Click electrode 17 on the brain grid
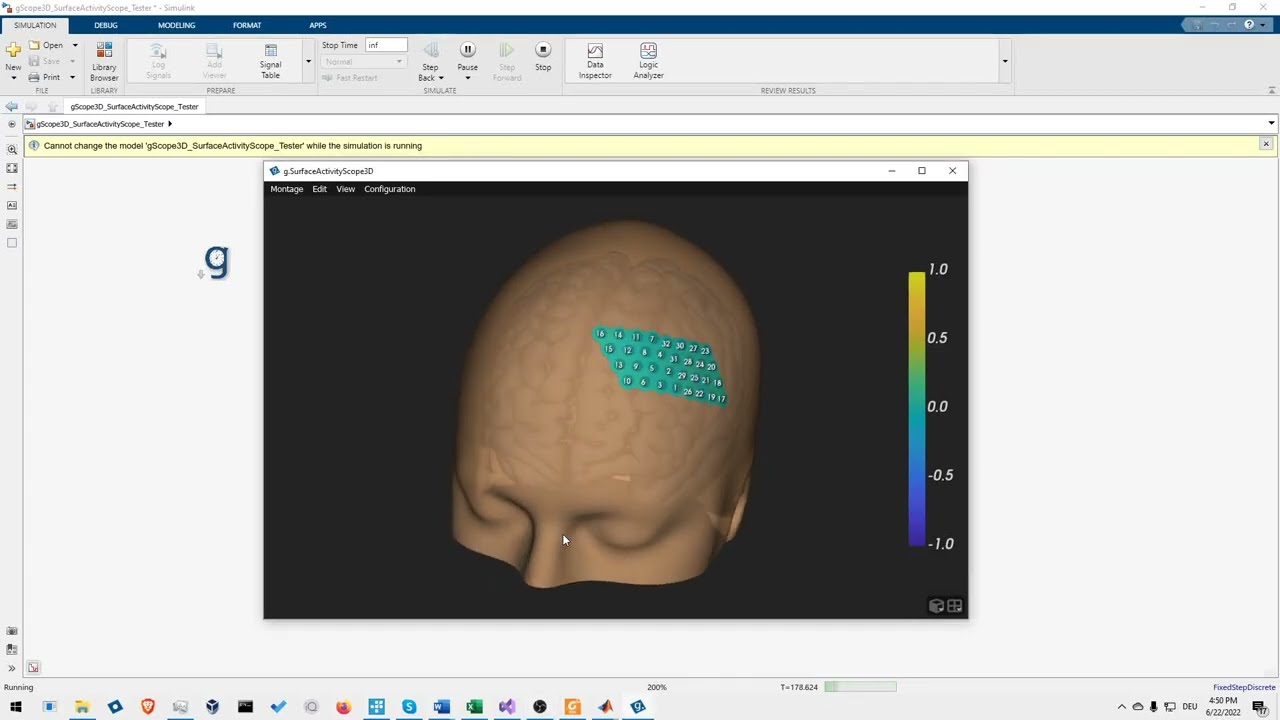 pyautogui.click(x=721, y=399)
